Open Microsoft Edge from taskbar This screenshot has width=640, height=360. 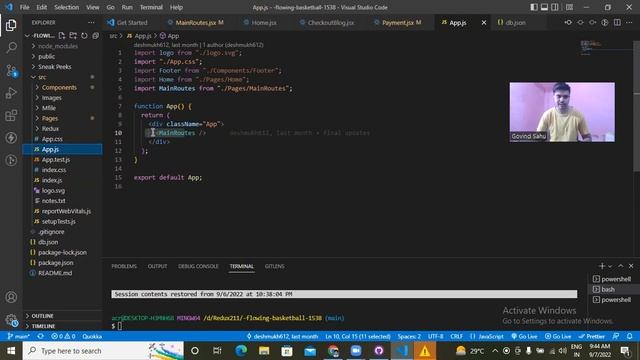(x=241, y=351)
